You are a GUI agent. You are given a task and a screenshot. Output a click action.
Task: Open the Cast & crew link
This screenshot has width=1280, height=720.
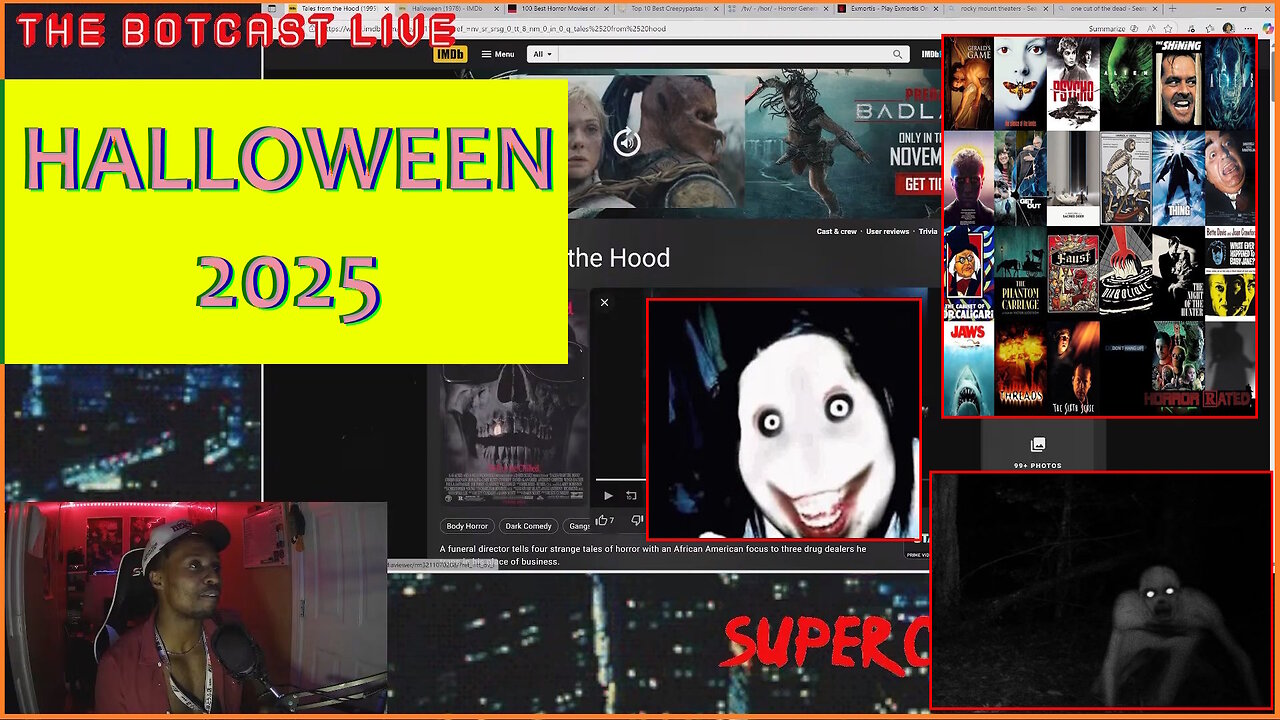836,231
